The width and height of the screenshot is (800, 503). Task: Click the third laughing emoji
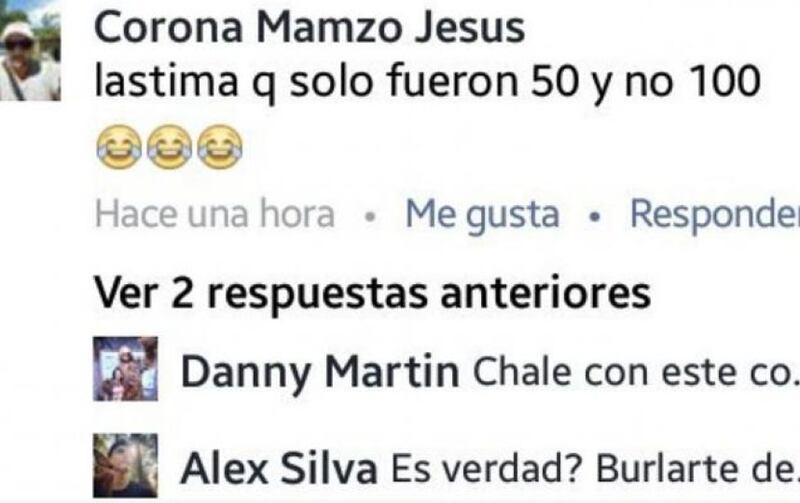coord(220,146)
